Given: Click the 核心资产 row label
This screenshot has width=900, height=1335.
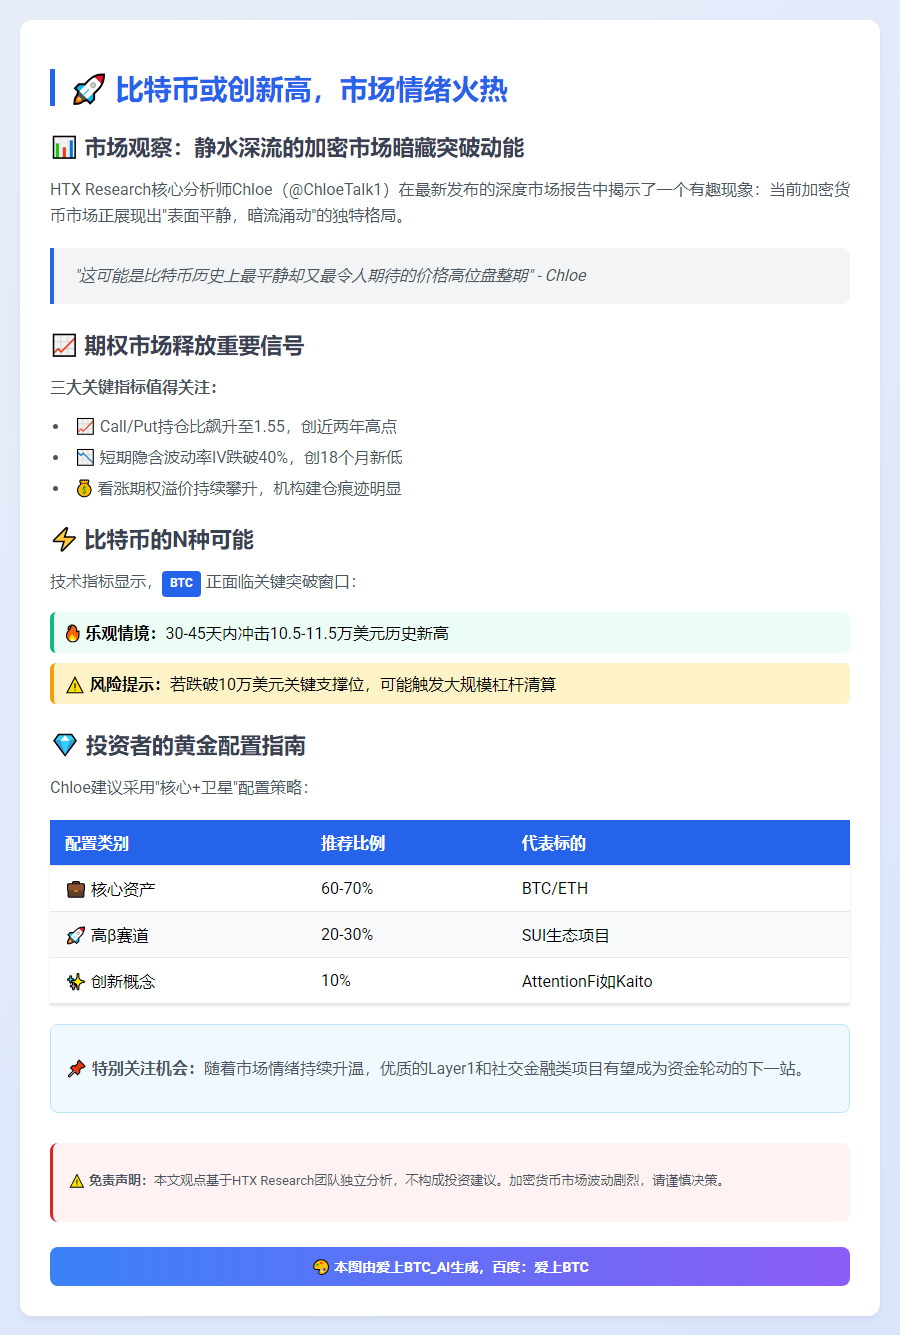Looking at the screenshot, I should [x=123, y=889].
